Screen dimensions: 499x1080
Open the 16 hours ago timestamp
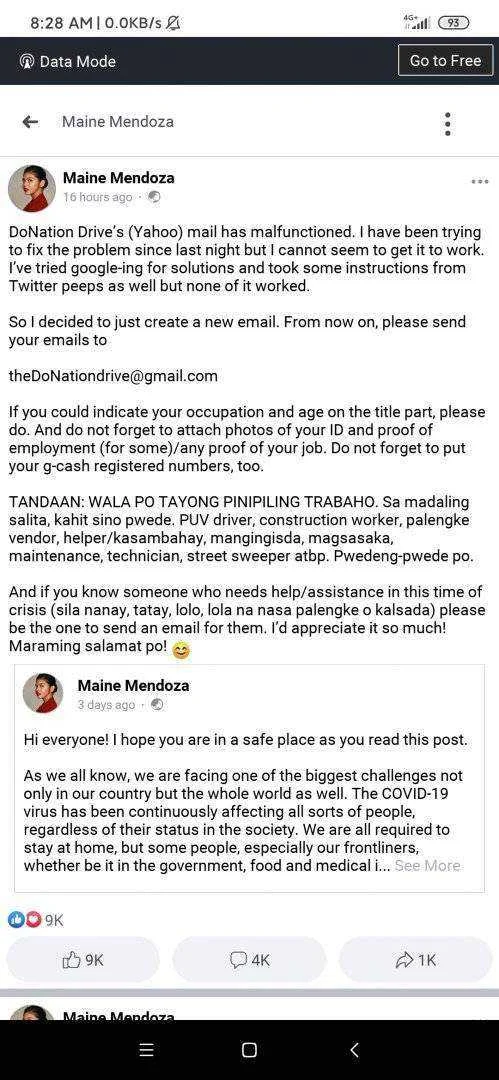(97, 197)
